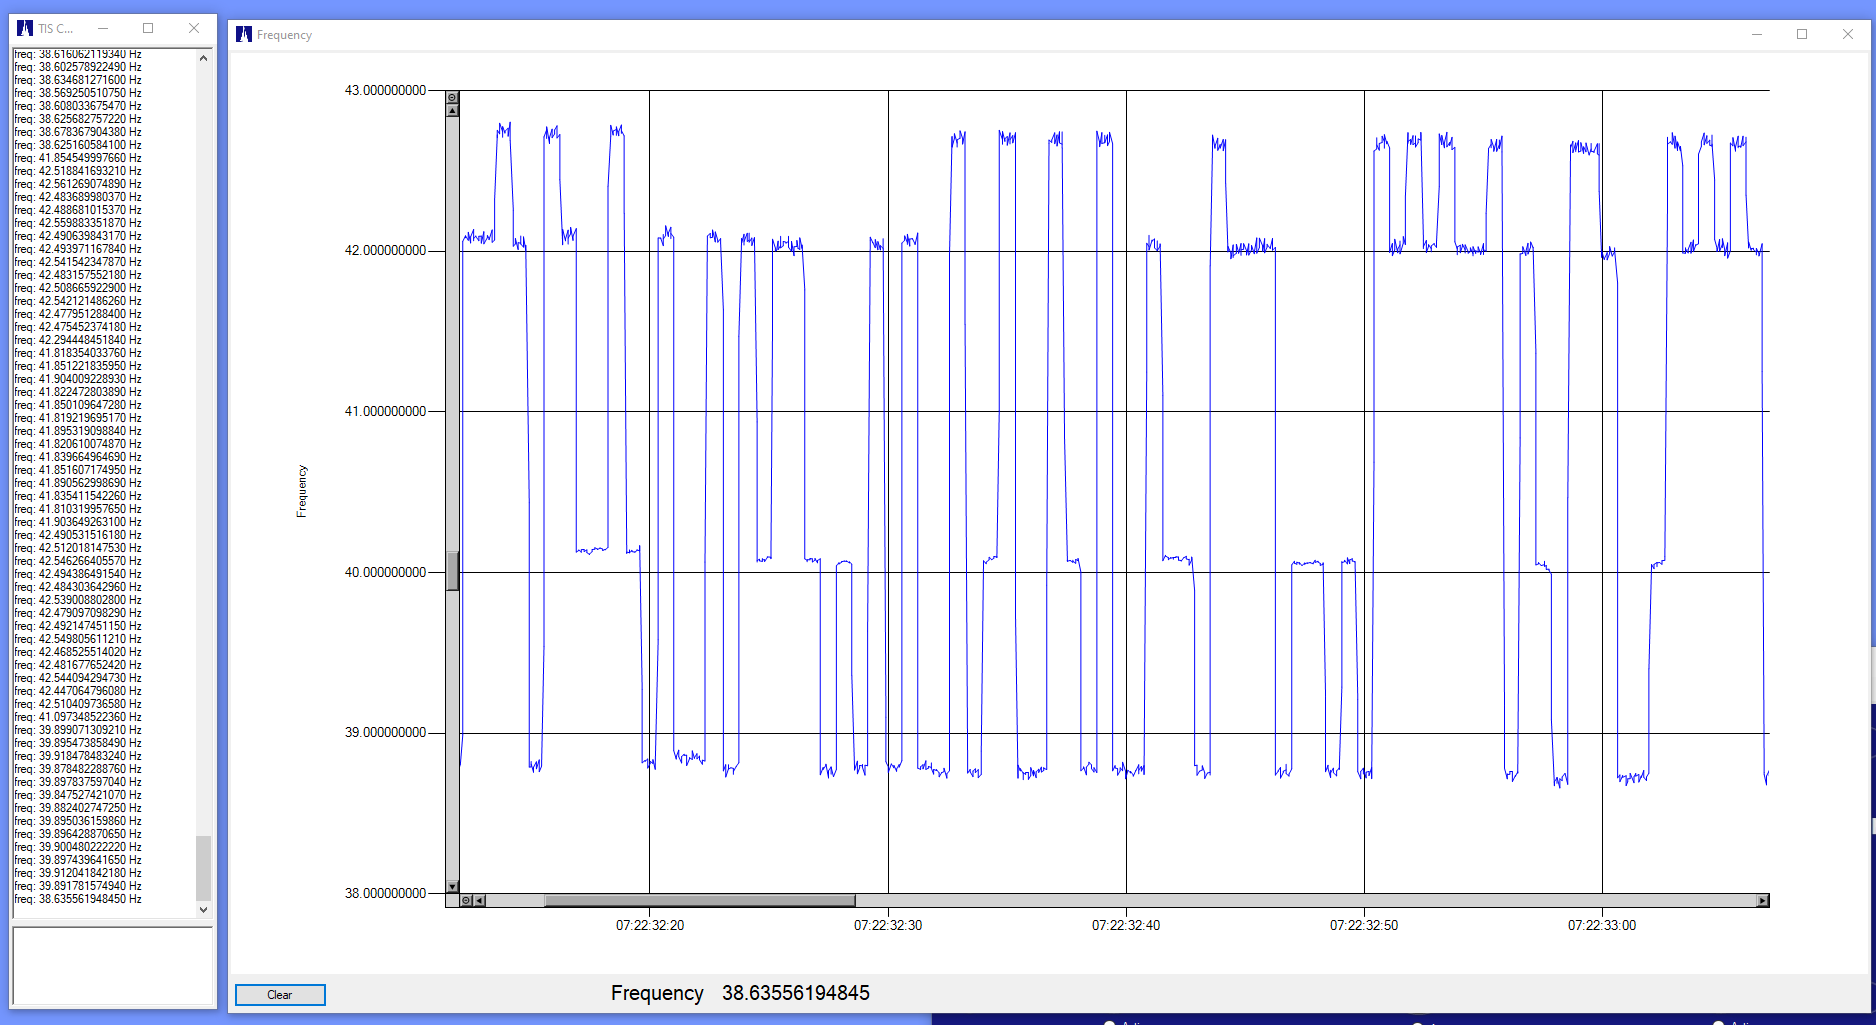Click the TIS log list scrollbar thumb
Image resolution: width=1876 pixels, height=1025 pixels.
204,868
